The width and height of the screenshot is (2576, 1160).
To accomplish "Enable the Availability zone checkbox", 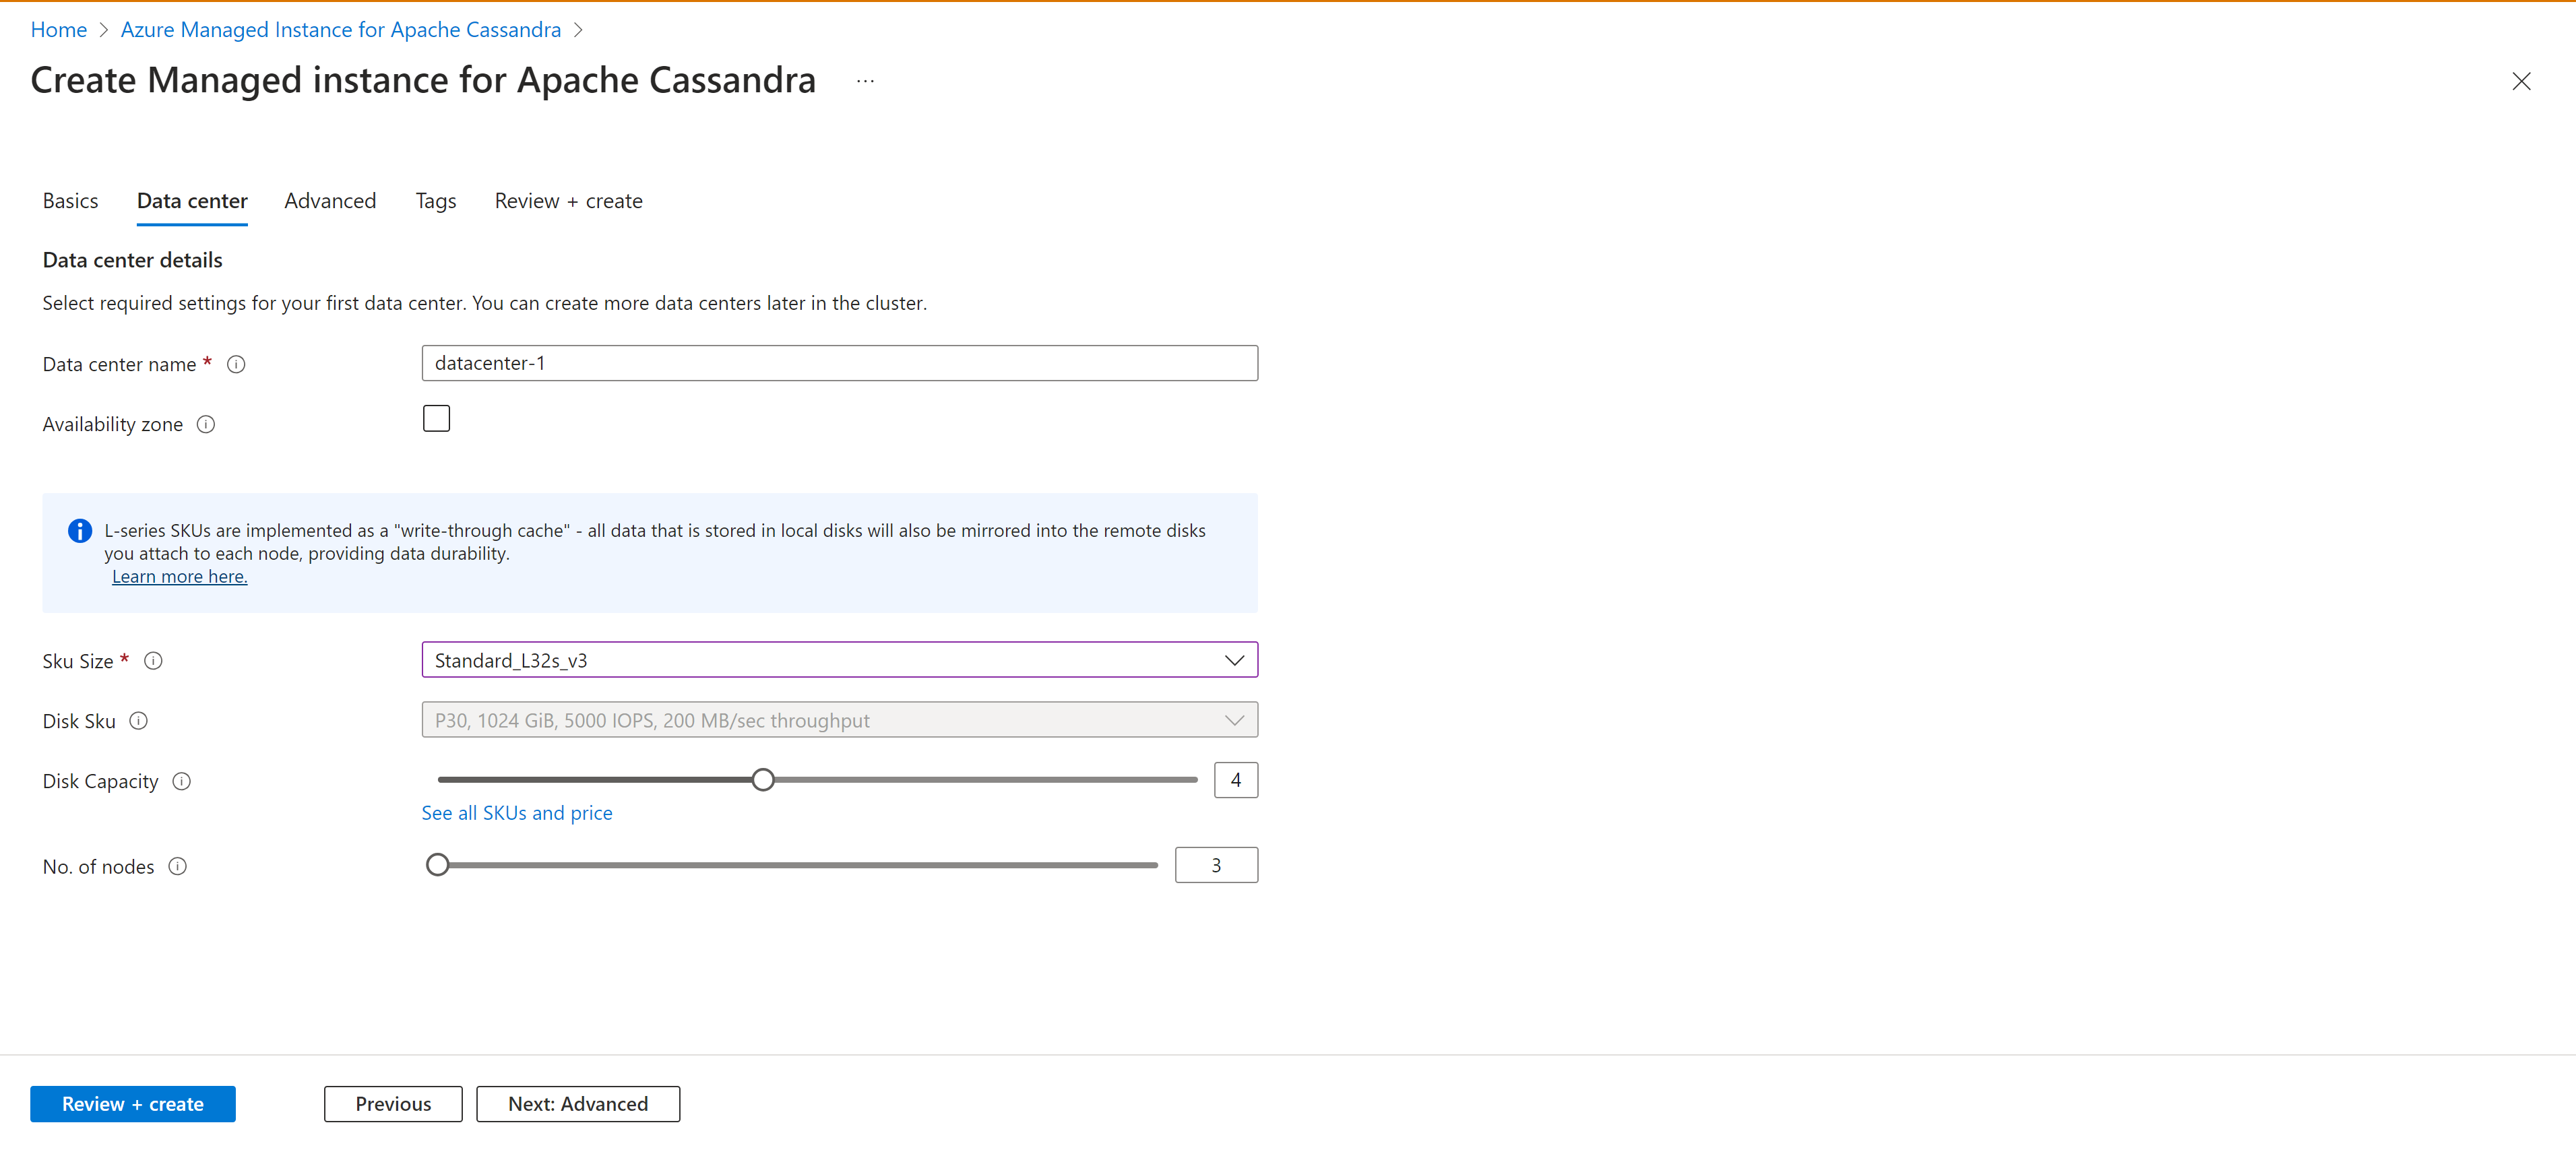I will pos(436,418).
